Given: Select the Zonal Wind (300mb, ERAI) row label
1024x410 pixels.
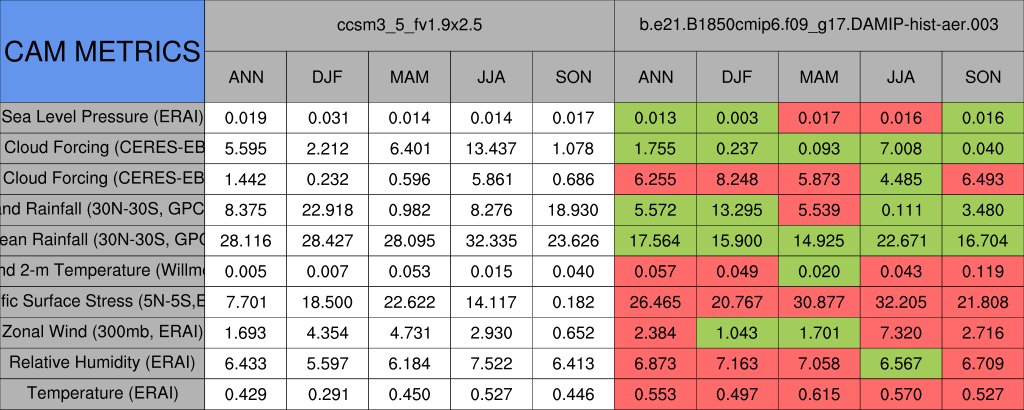Looking at the screenshot, I should tap(102, 332).
